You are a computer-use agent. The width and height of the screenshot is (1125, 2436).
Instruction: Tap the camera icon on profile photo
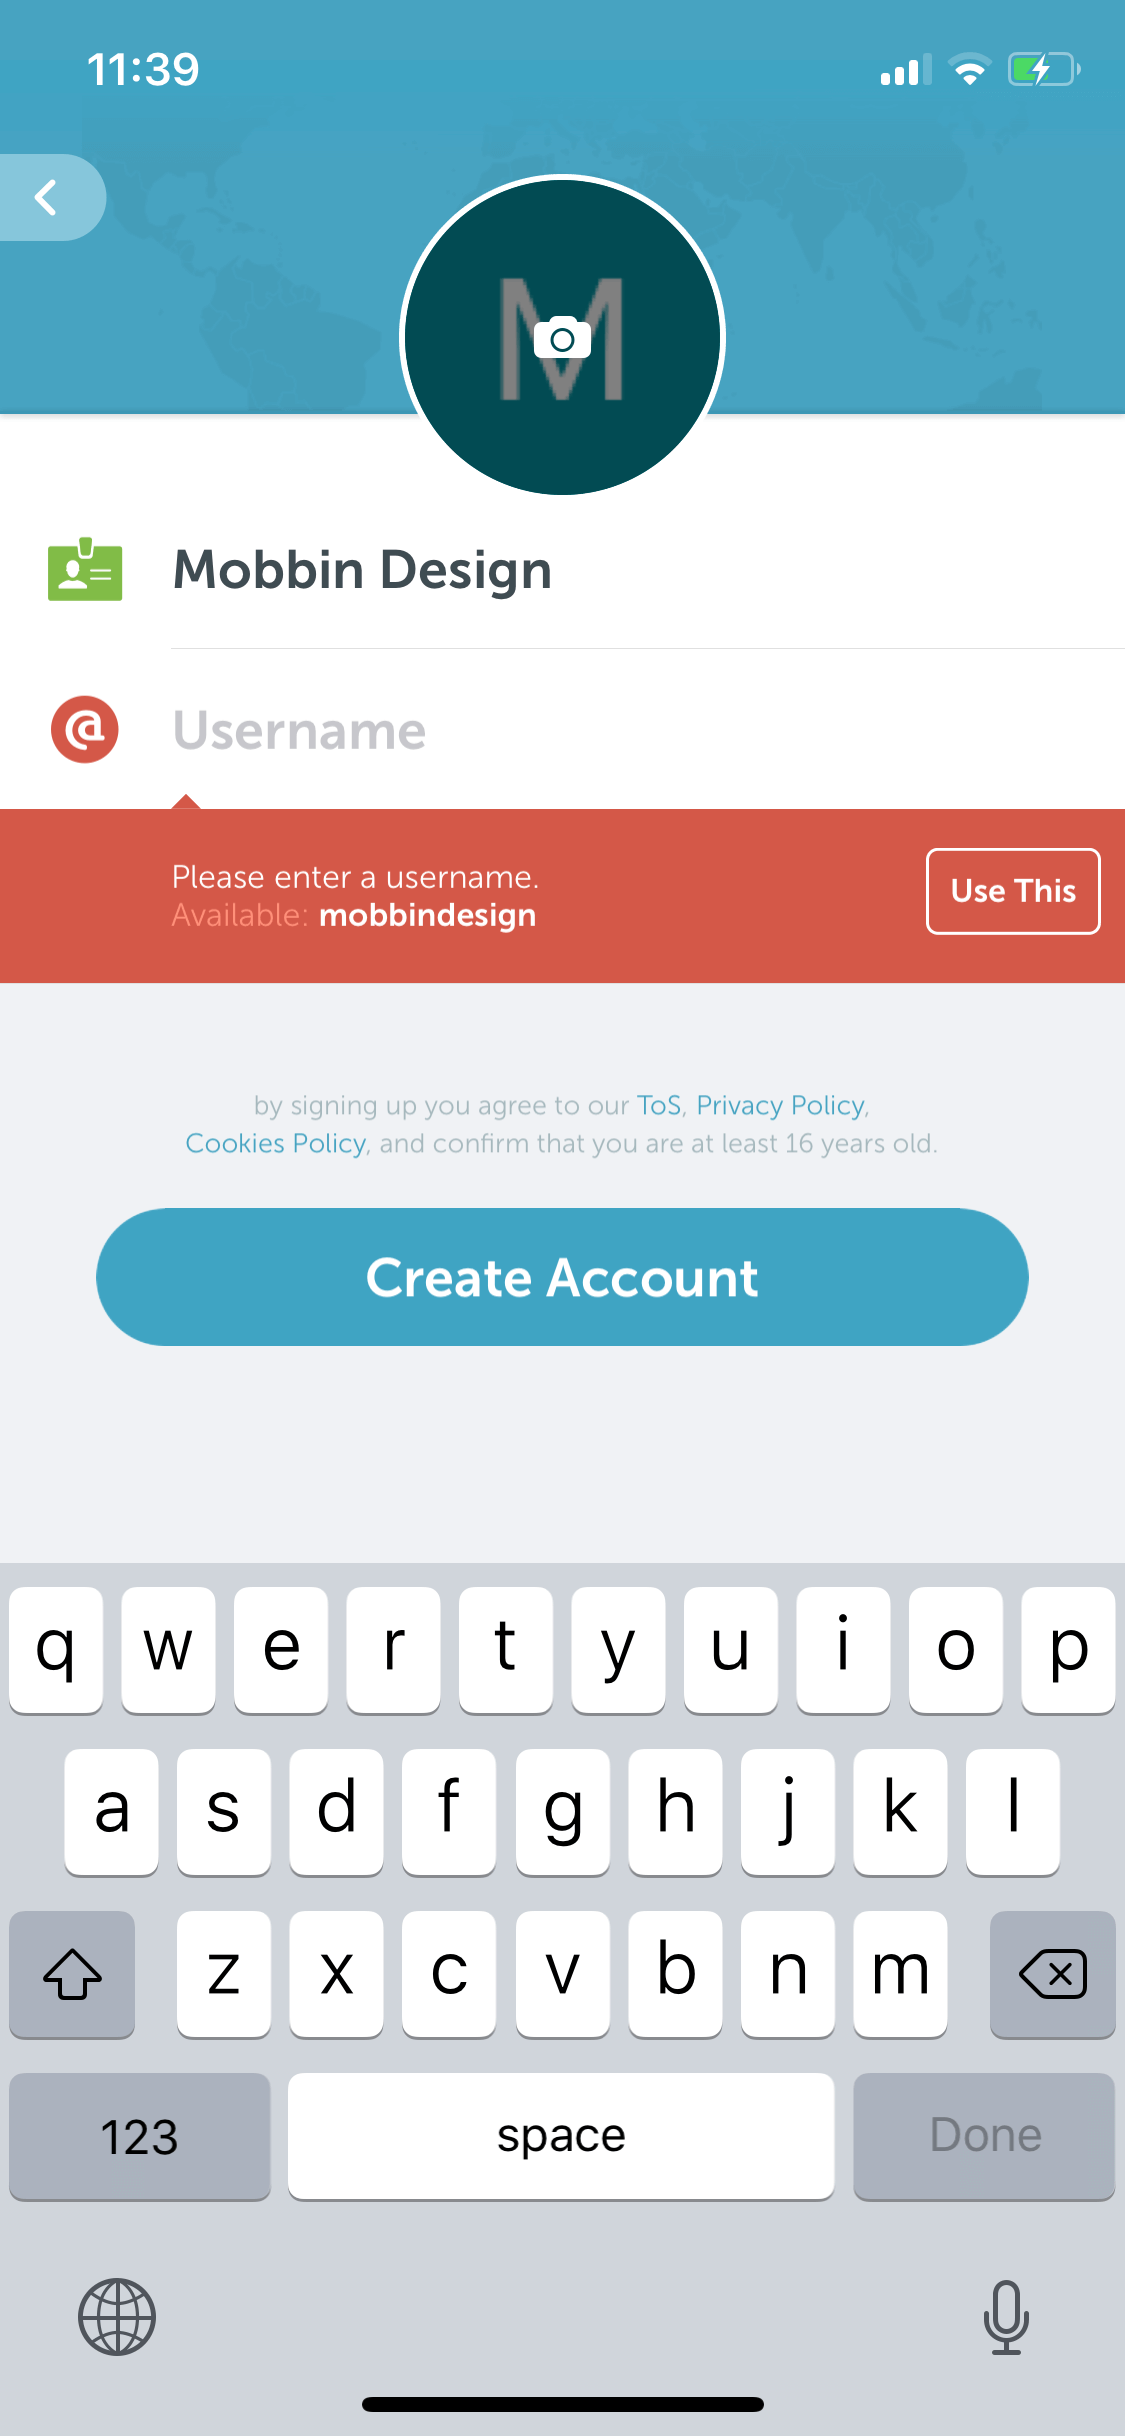tap(562, 339)
